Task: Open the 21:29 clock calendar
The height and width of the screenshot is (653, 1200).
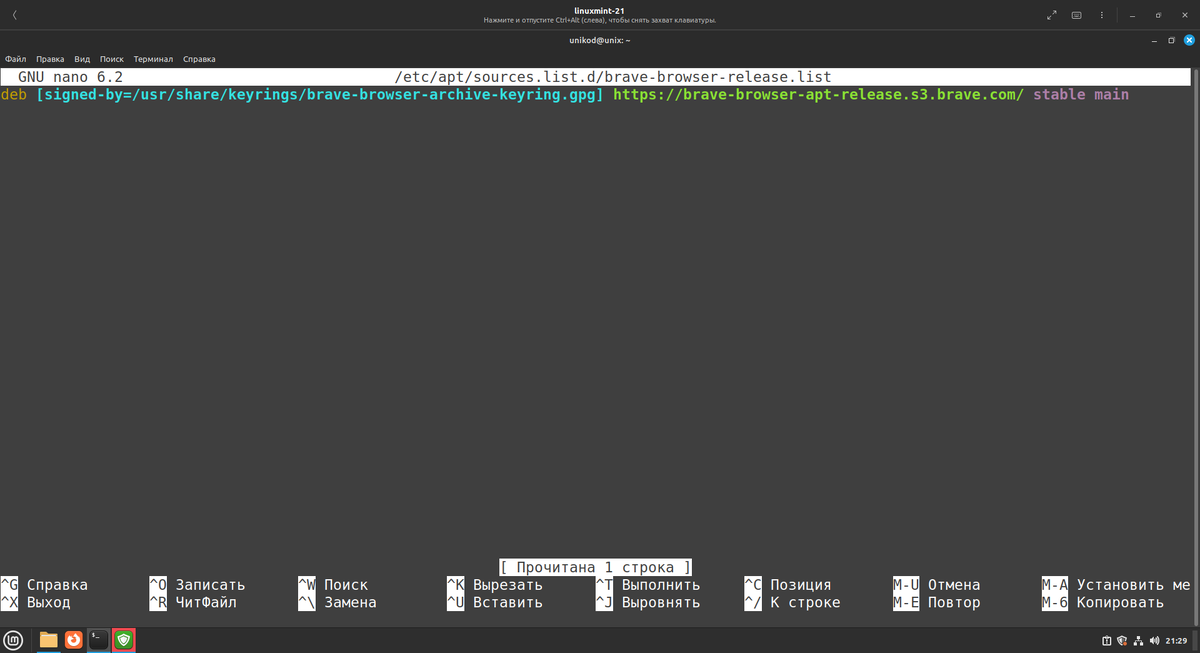Action: pos(1176,640)
